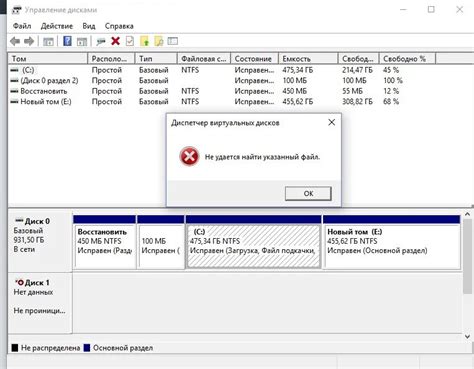Click the Properties checkmark sheet icon

pyautogui.click(x=130, y=41)
